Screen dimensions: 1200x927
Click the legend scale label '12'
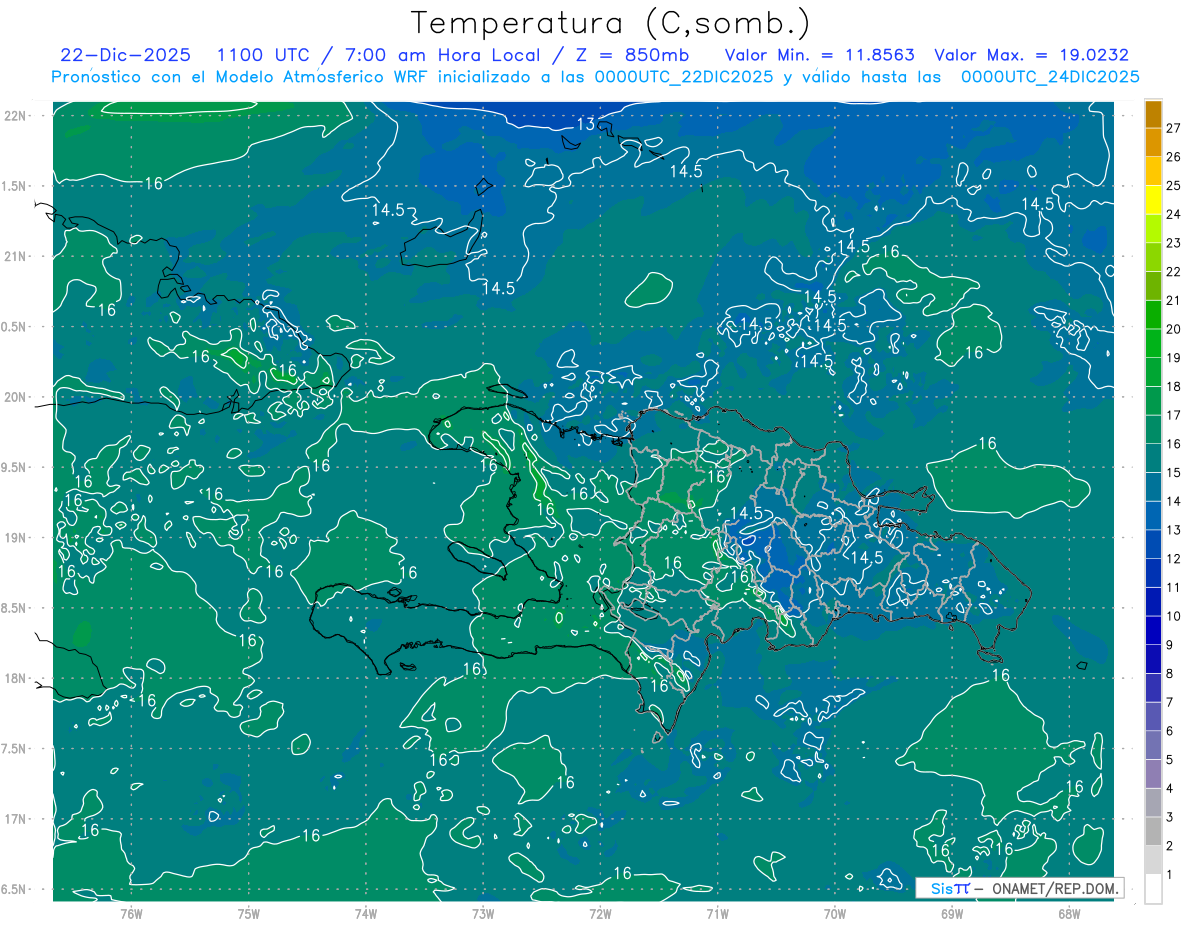tap(1173, 559)
